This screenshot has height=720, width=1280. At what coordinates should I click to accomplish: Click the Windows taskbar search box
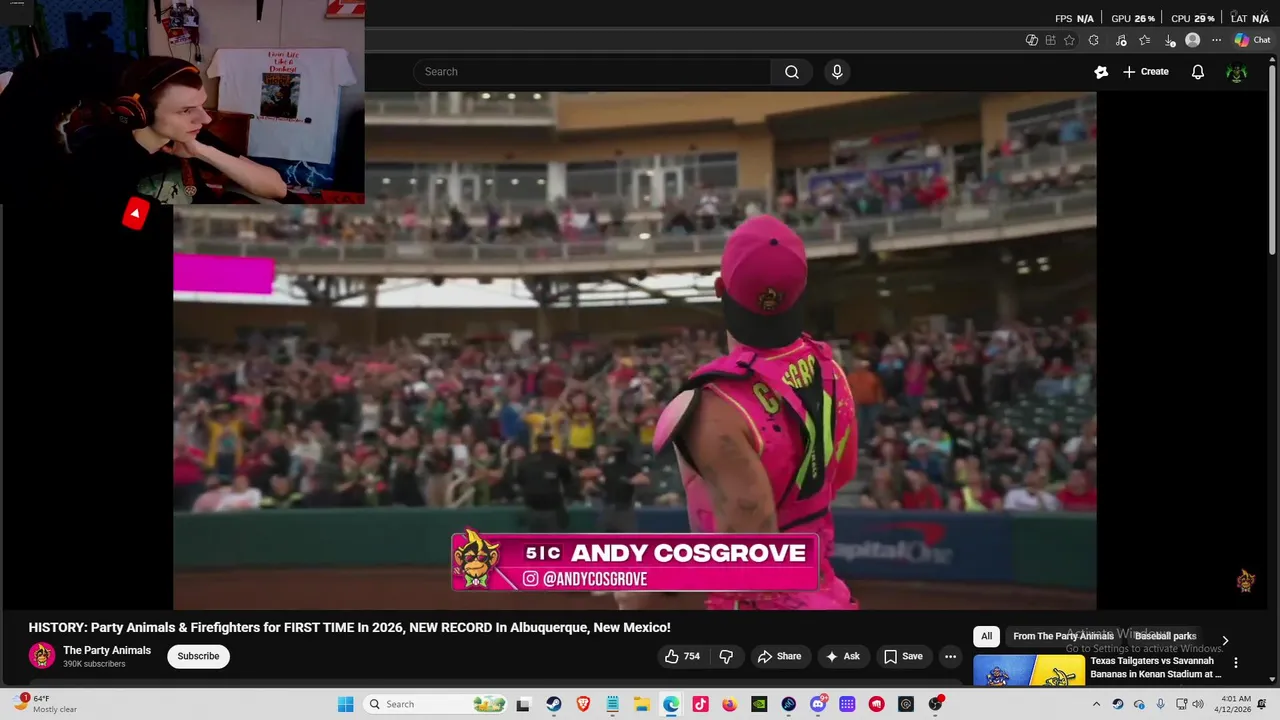[436, 704]
